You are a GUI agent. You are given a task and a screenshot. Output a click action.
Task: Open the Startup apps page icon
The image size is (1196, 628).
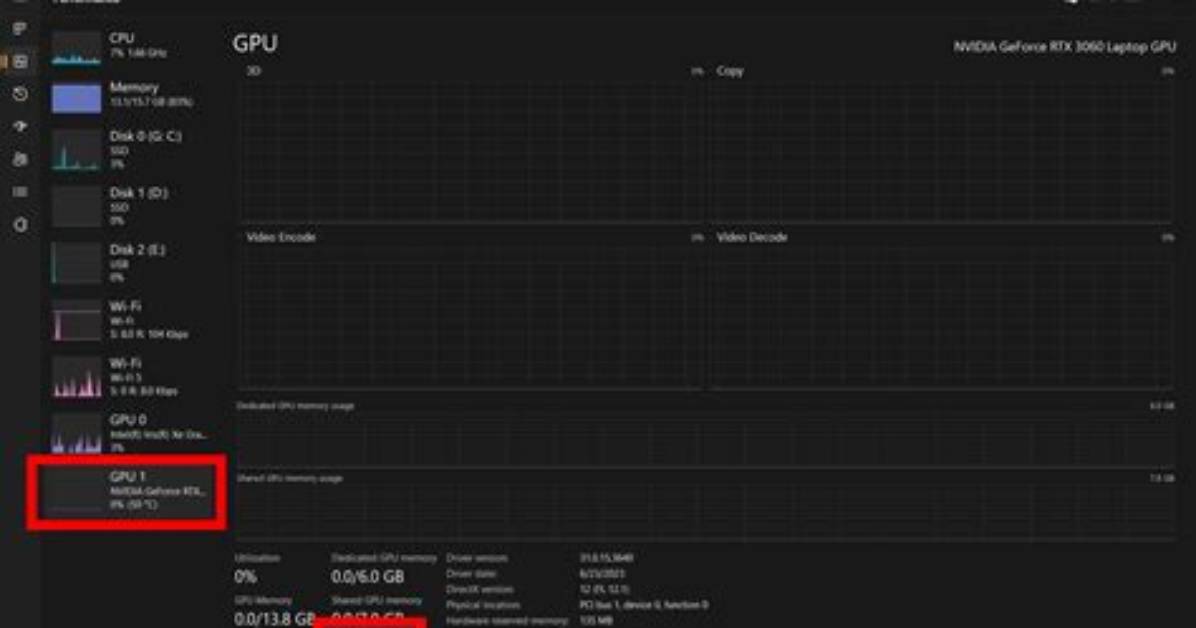pos(20,127)
